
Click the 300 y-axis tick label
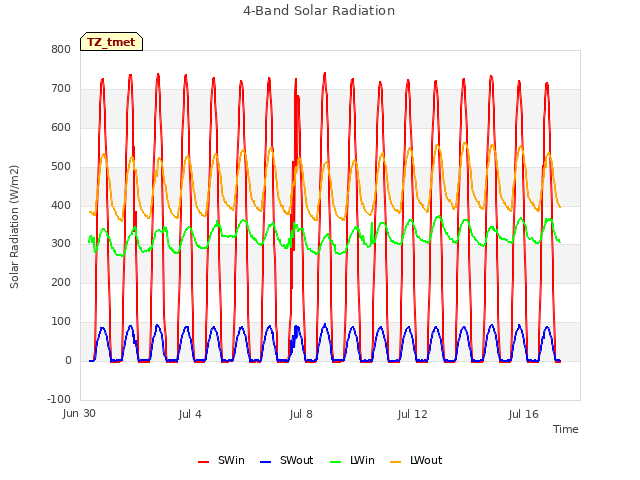pos(61,244)
